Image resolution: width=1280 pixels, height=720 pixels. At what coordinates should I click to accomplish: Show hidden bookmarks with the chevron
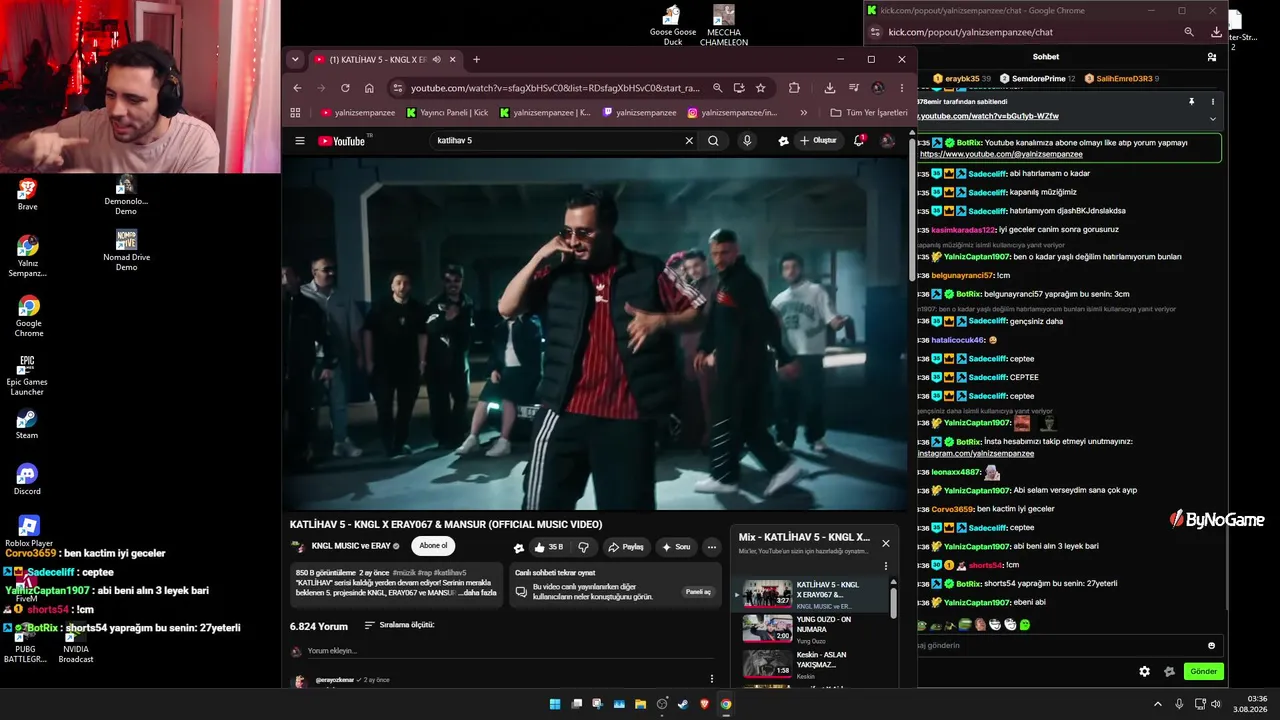pos(805,113)
